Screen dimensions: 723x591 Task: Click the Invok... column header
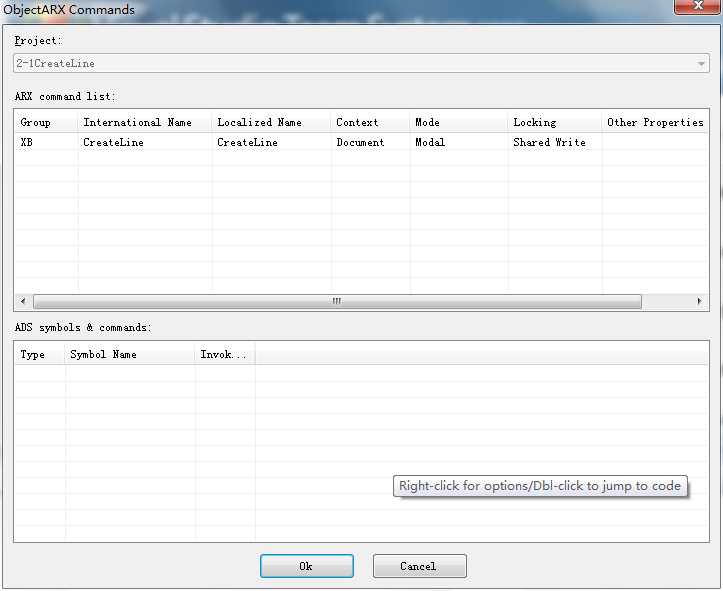click(x=225, y=355)
